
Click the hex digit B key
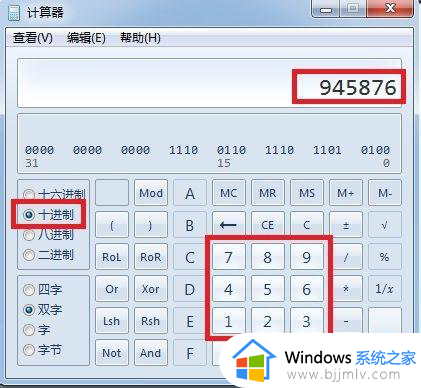190,225
